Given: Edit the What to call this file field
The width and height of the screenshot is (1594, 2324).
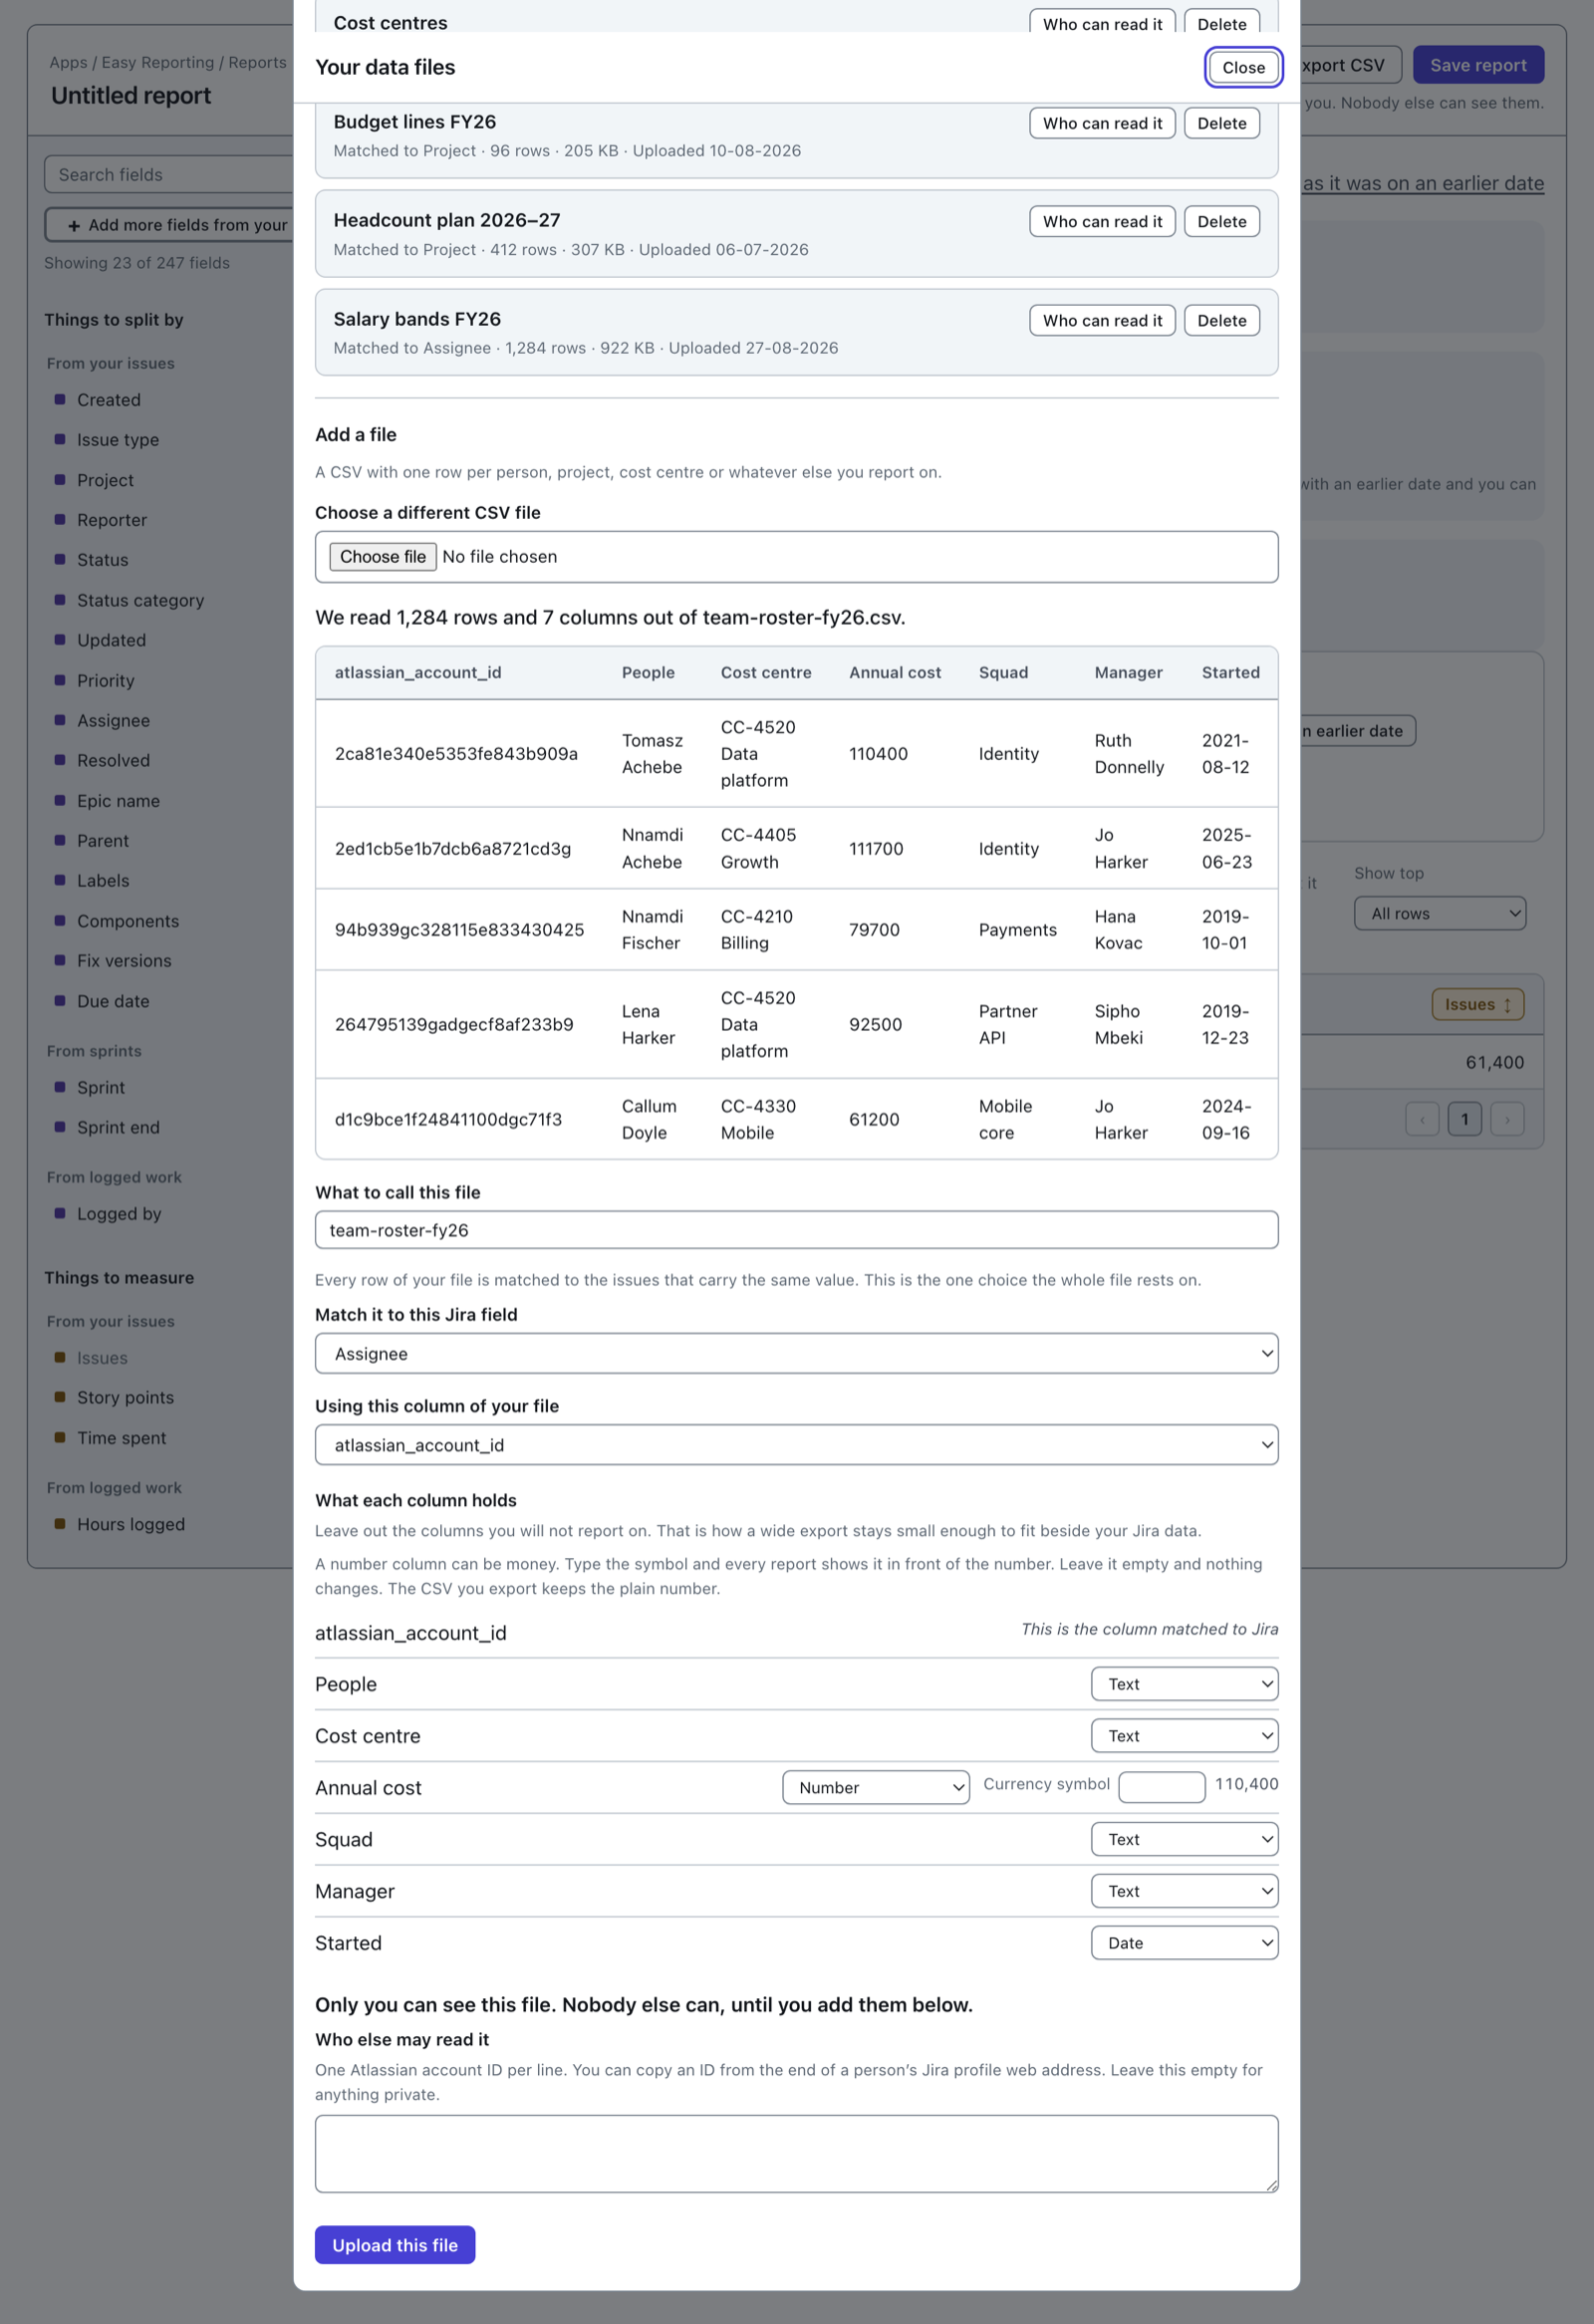Looking at the screenshot, I should pos(796,1229).
